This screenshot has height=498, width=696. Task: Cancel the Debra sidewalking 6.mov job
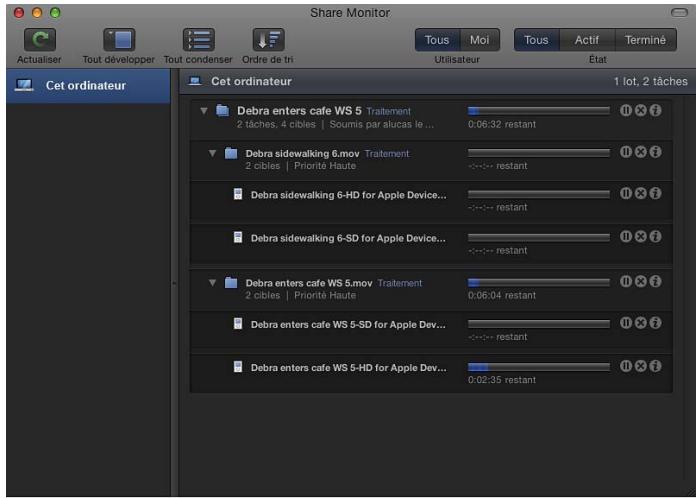(x=641, y=152)
